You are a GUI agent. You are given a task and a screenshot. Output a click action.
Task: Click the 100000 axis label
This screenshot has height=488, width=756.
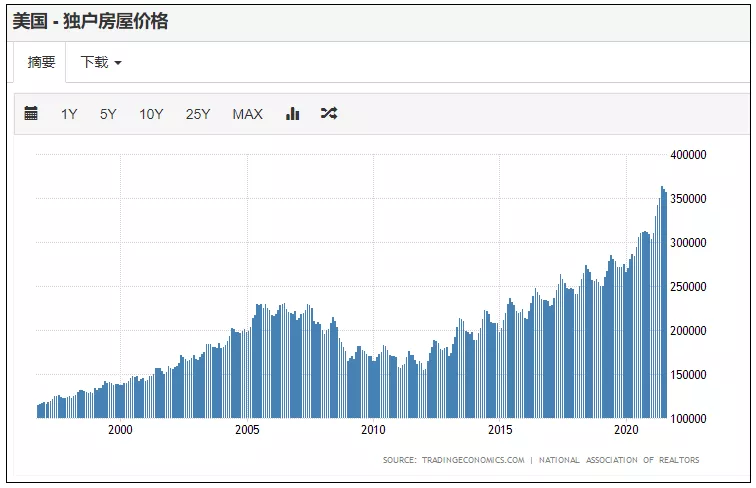pos(688,419)
